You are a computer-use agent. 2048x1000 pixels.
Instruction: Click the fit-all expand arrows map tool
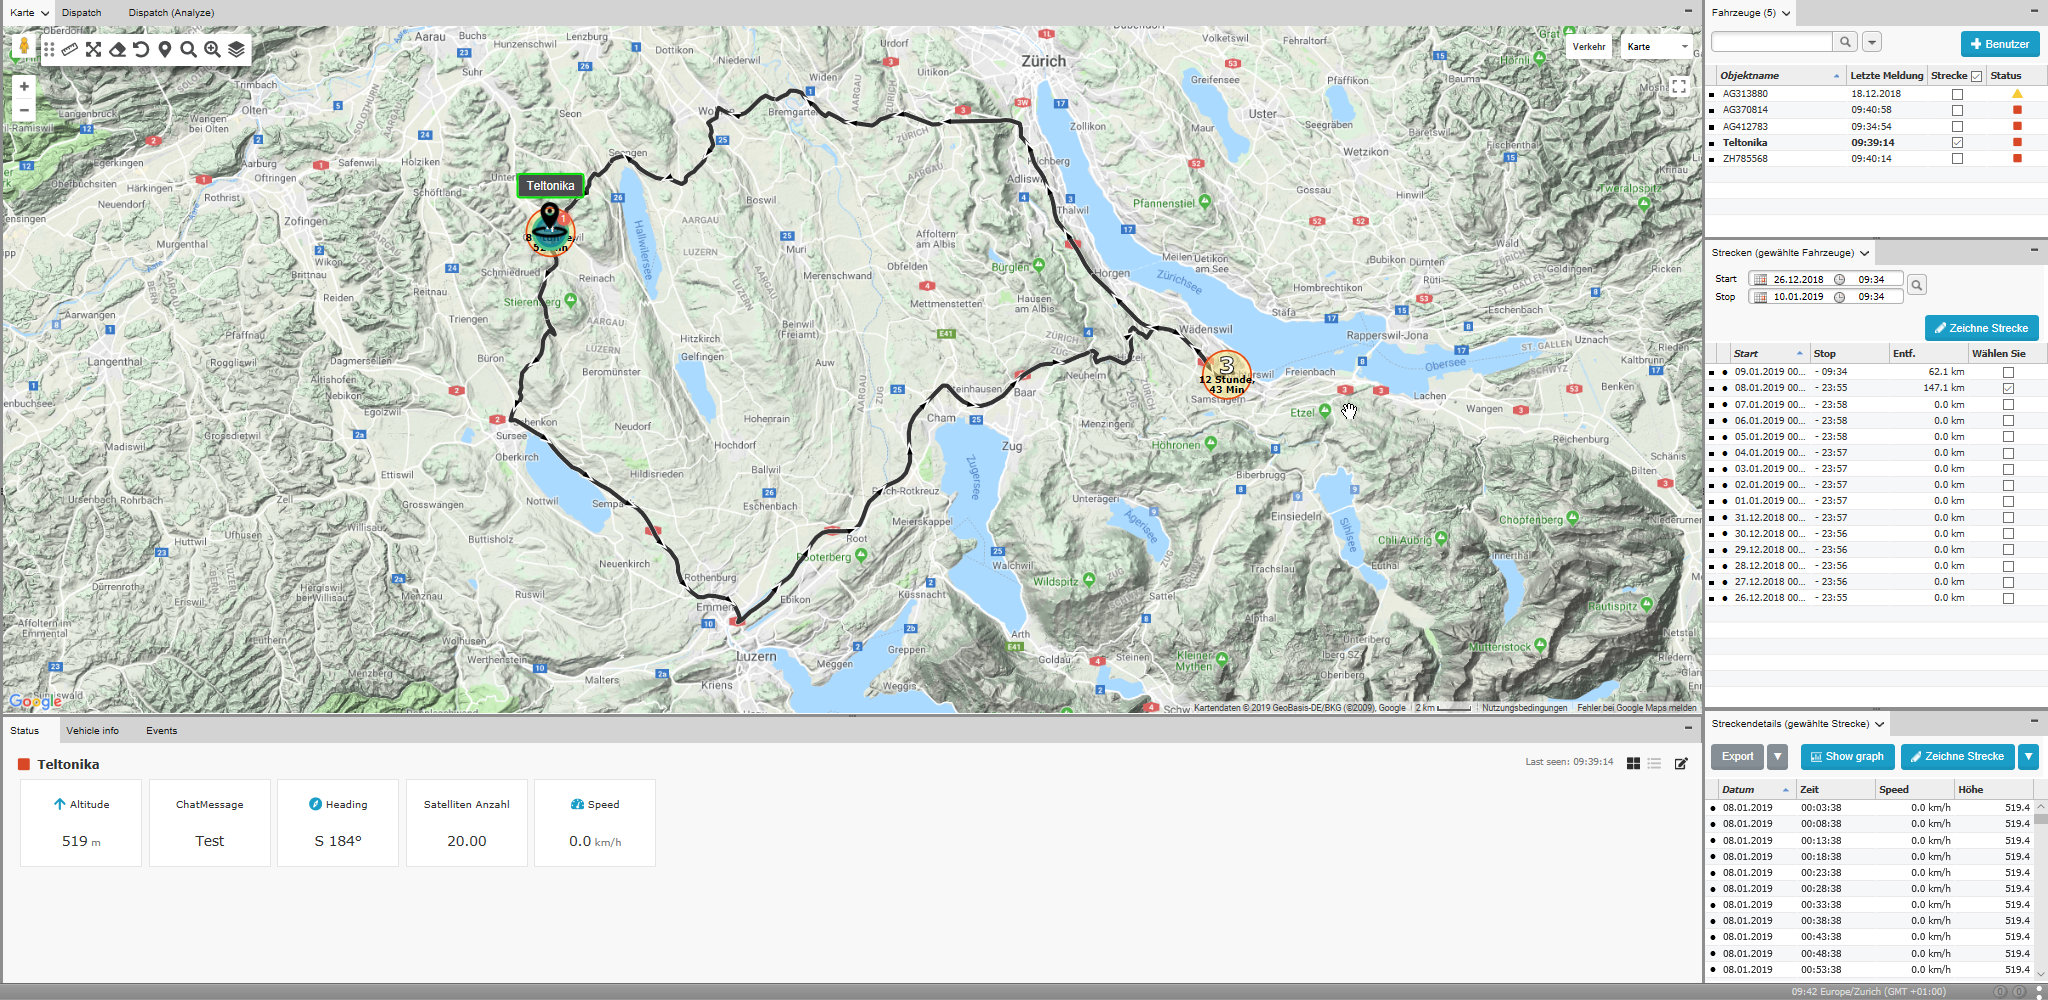(x=93, y=49)
